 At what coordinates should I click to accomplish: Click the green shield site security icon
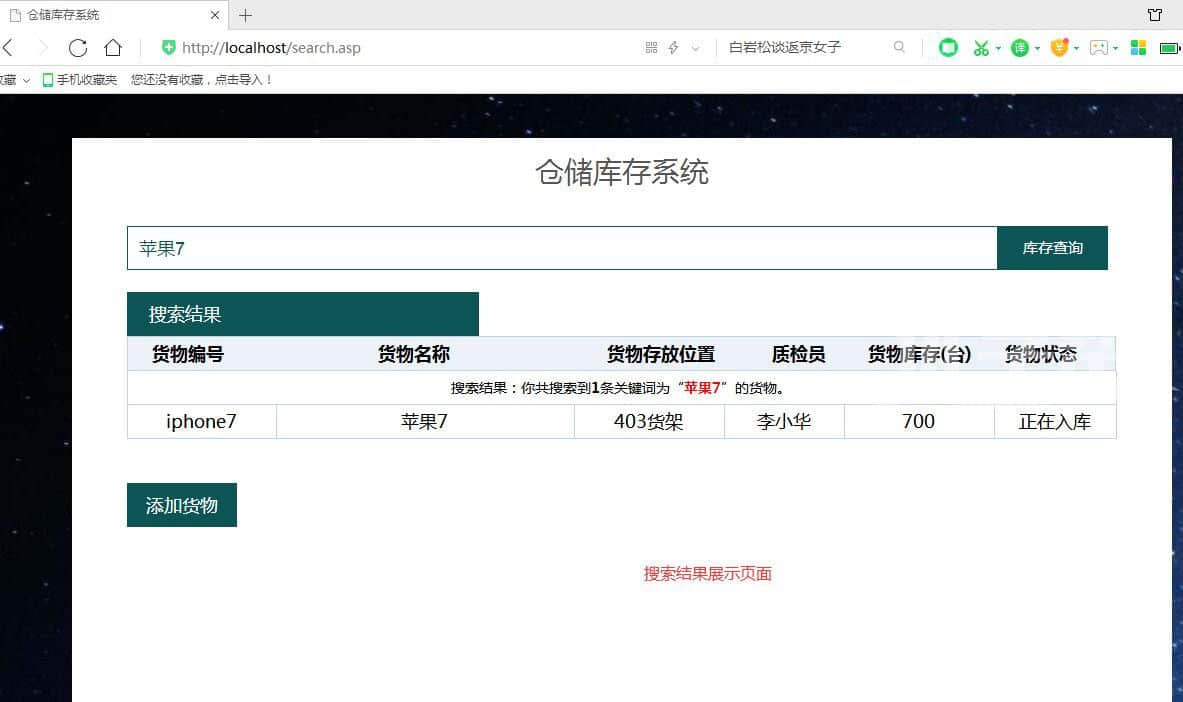tap(168, 48)
